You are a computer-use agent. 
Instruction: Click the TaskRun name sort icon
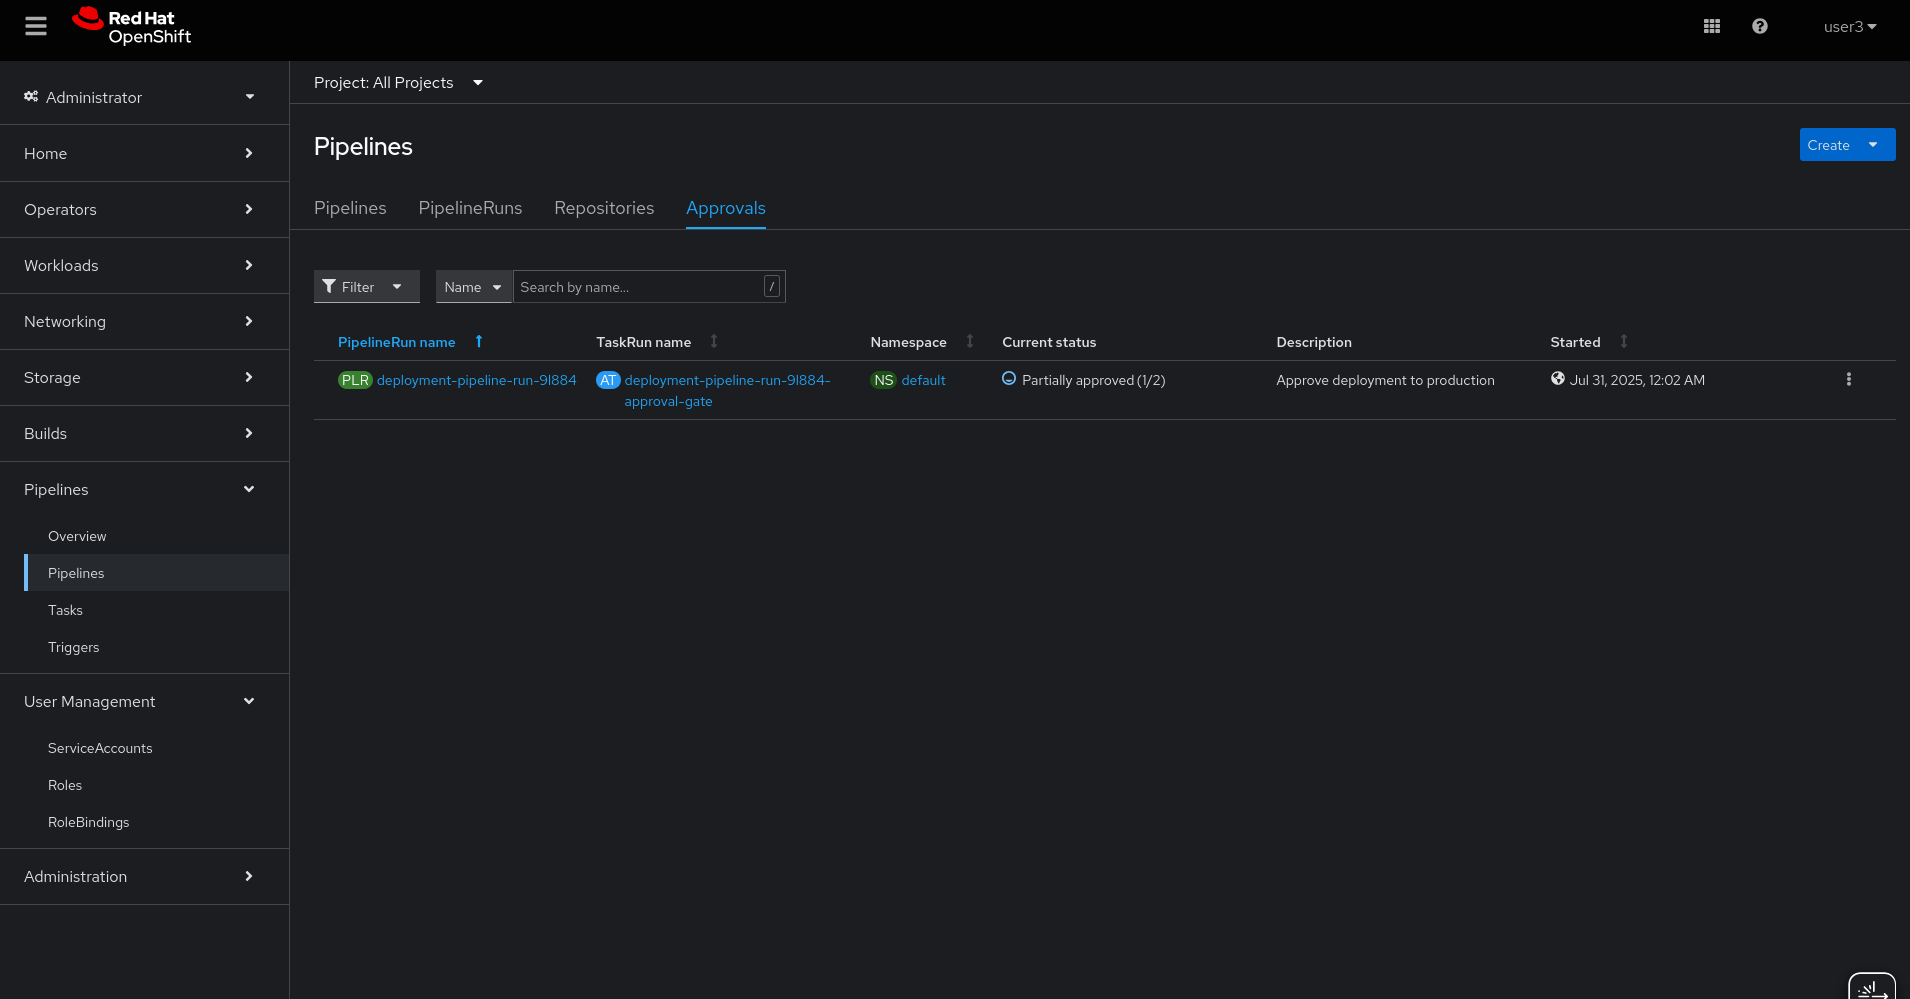pyautogui.click(x=714, y=342)
